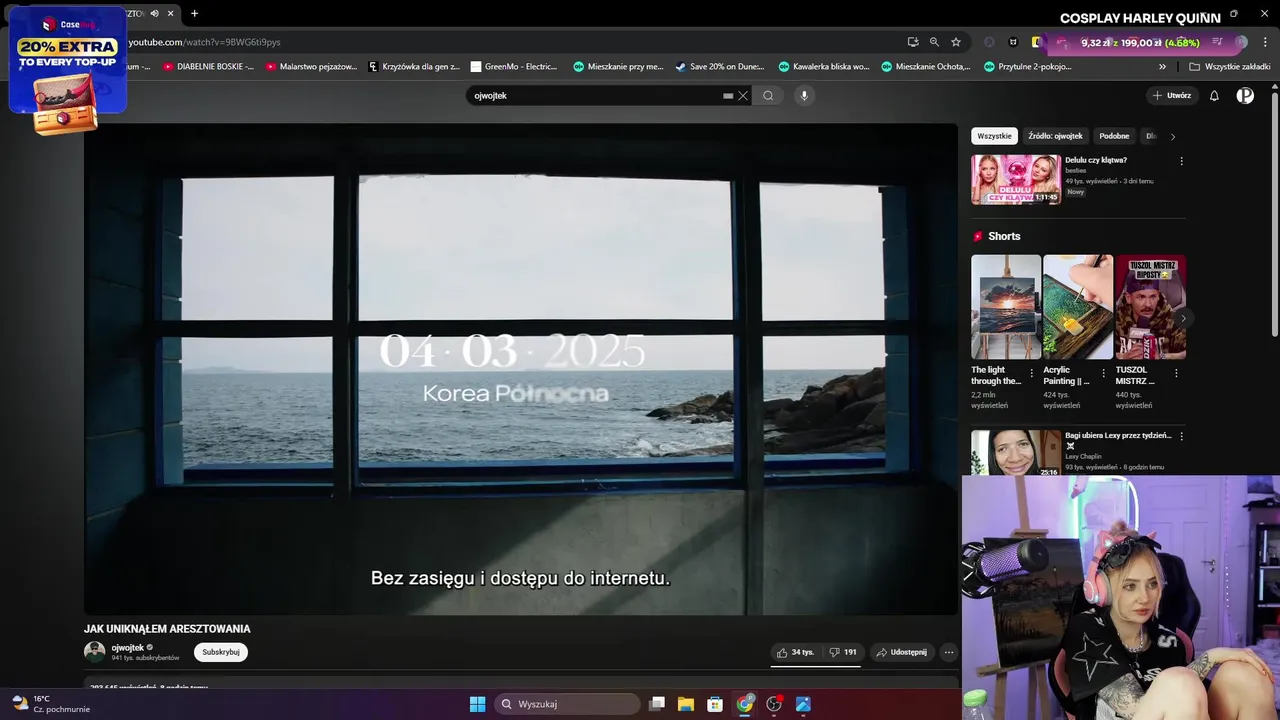Open options for Acrylic Painting short
Image resolution: width=1280 pixels, height=720 pixels.
pos(1104,373)
